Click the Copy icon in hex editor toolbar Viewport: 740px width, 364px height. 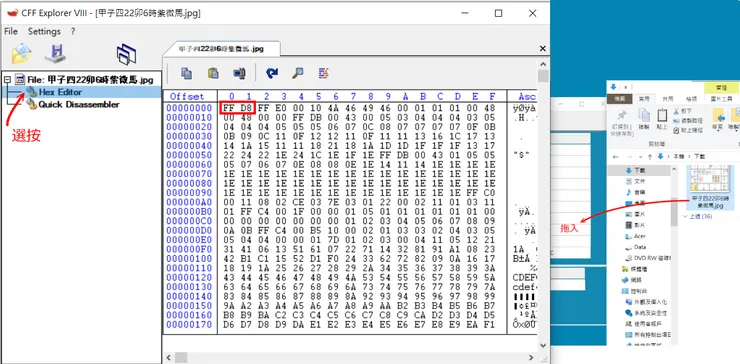pyautogui.click(x=186, y=73)
